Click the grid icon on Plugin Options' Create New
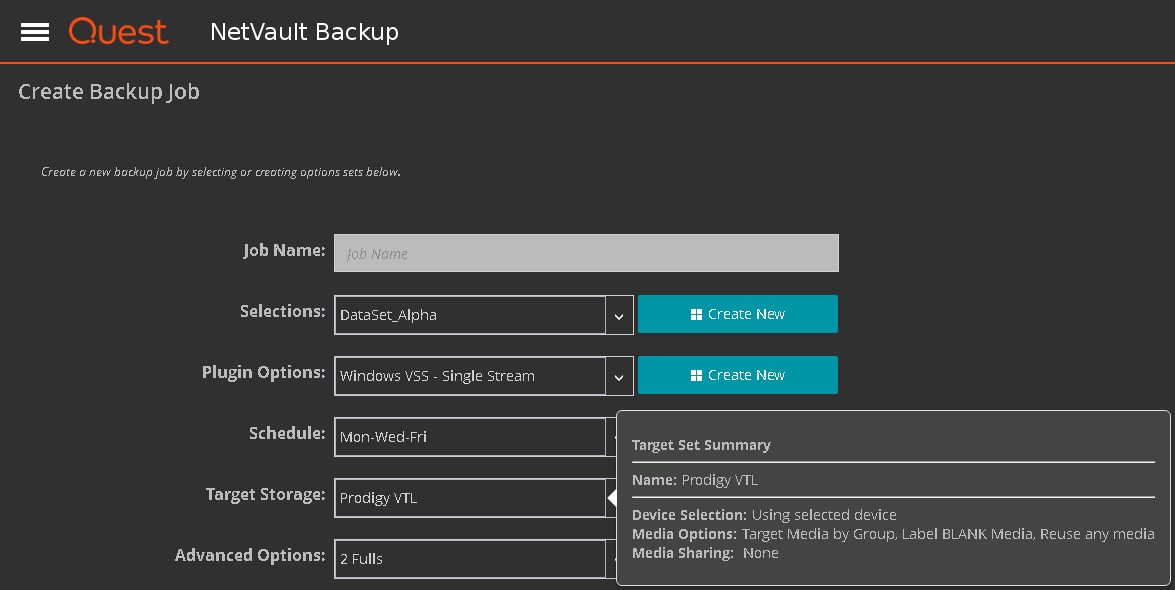This screenshot has height=590, width=1175. coord(696,375)
